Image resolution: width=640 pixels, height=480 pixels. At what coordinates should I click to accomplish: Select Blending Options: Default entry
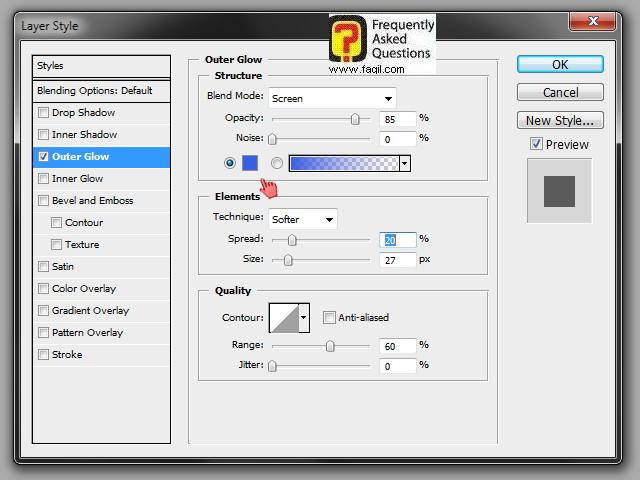pyautogui.click(x=93, y=90)
